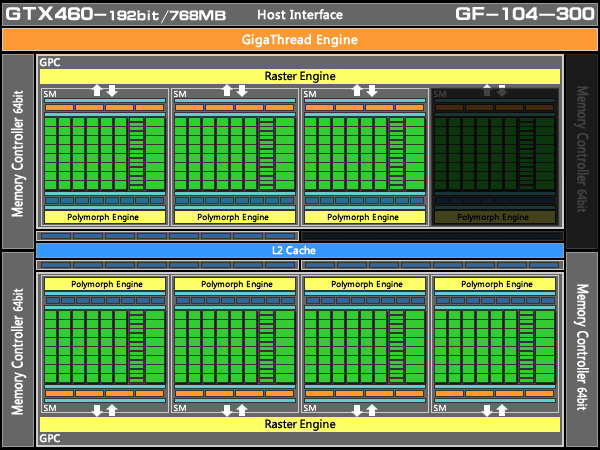Click the bottom Raster Engine block
Viewport: 600px width, 450px height.
(300, 424)
